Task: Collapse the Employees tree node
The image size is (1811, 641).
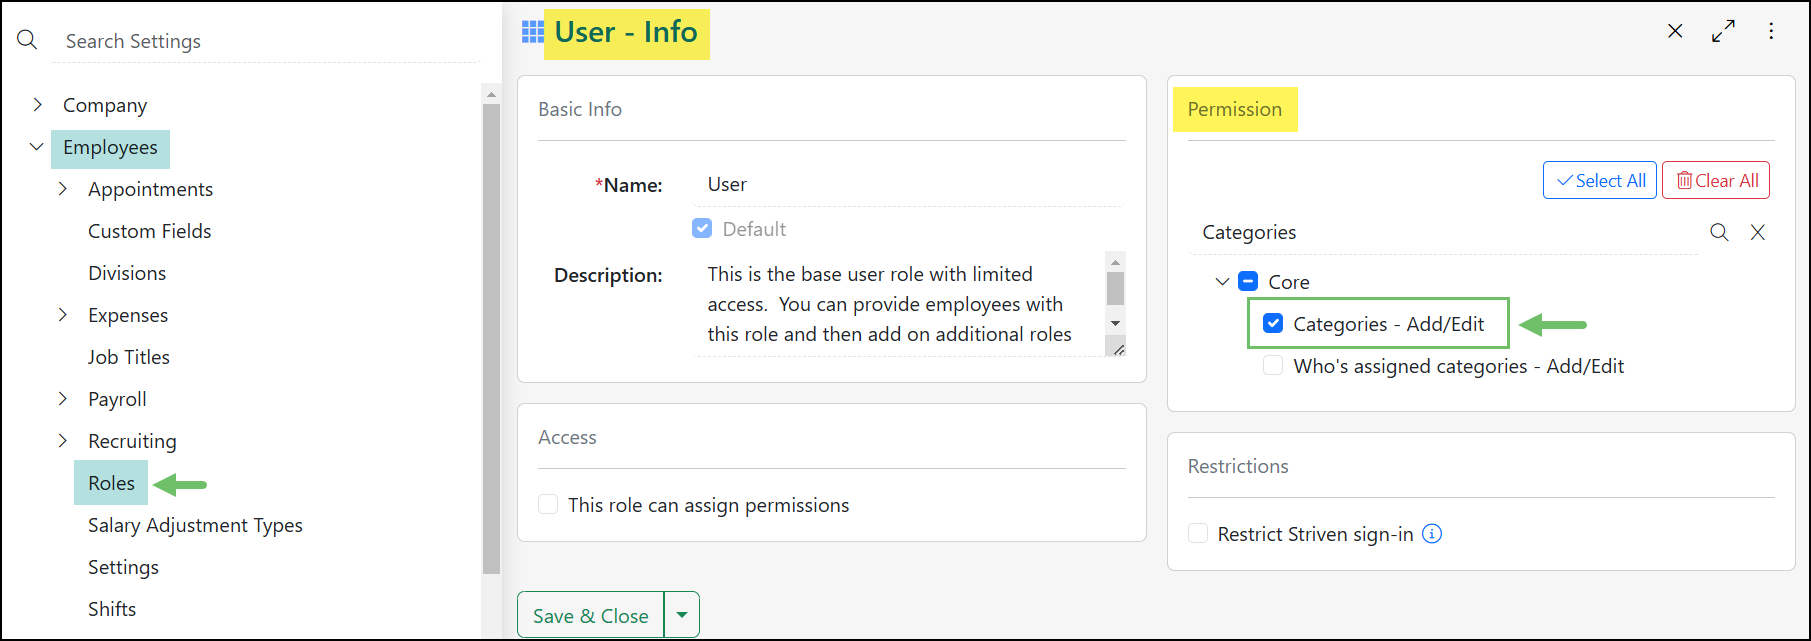Action: point(37,147)
